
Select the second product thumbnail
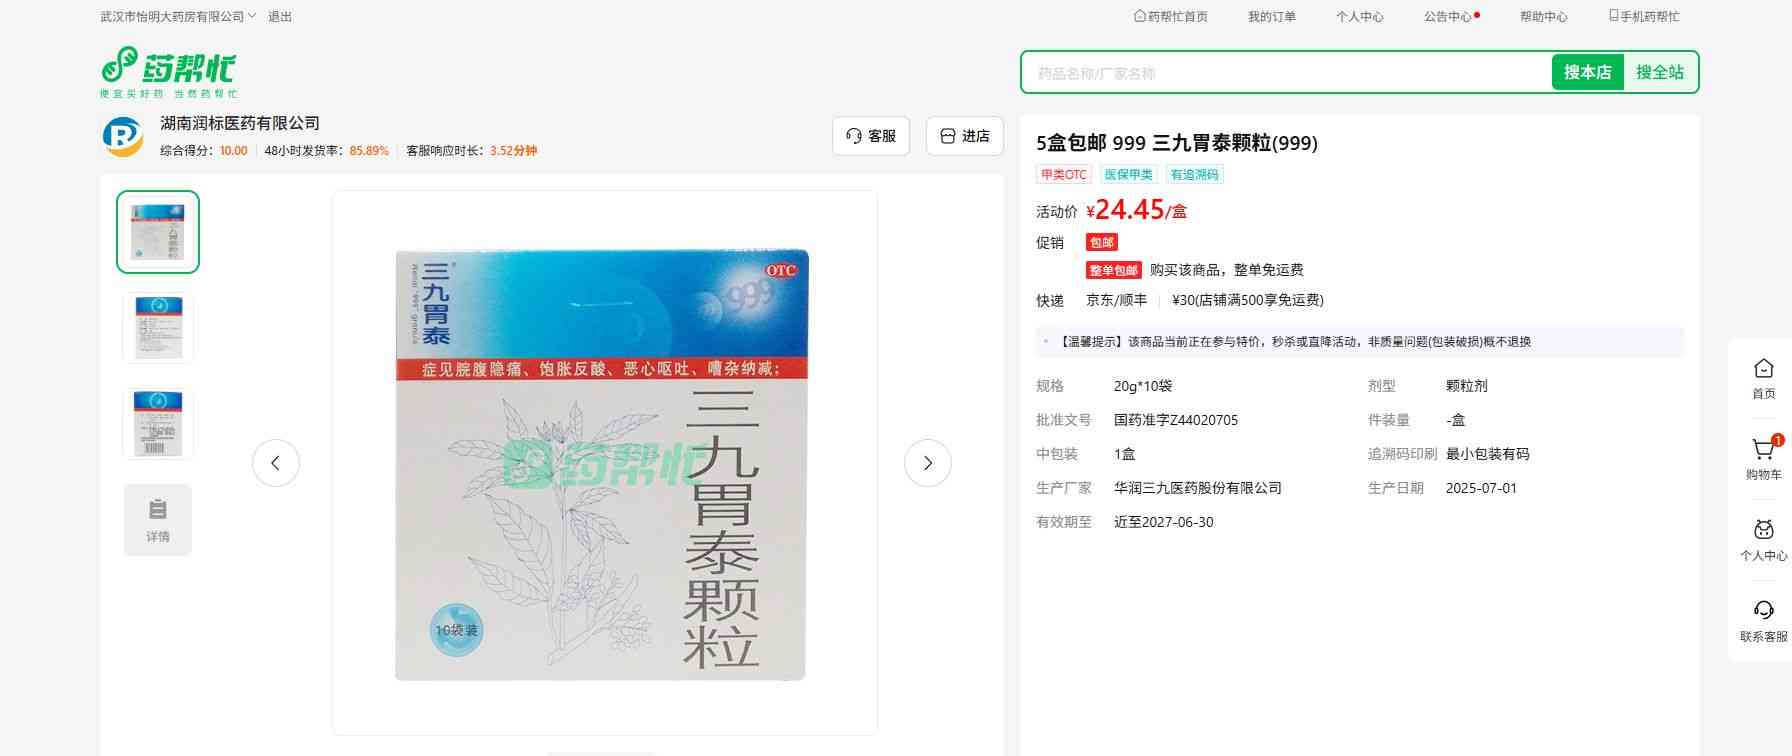pyautogui.click(x=158, y=327)
